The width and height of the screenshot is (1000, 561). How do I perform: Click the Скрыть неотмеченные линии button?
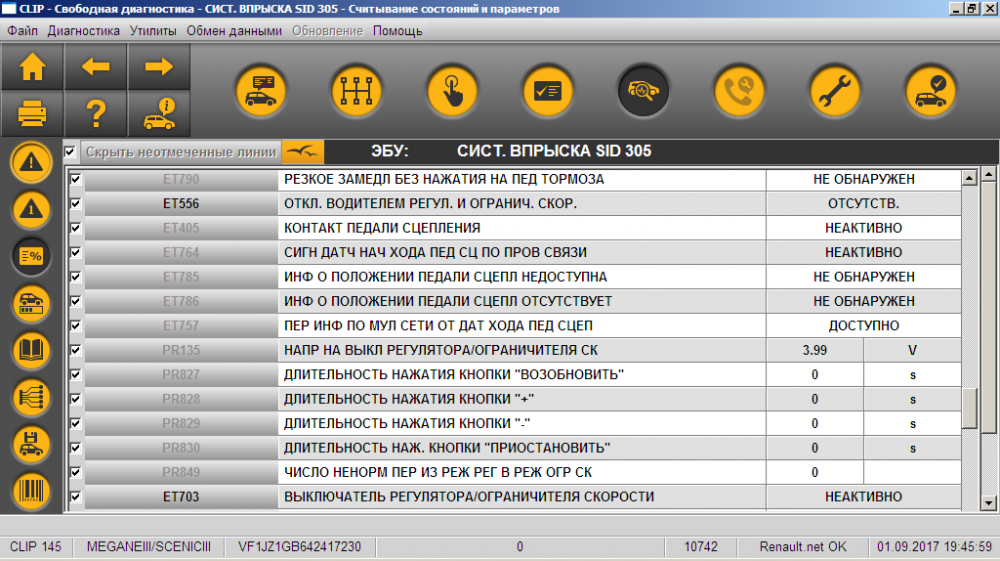point(180,152)
